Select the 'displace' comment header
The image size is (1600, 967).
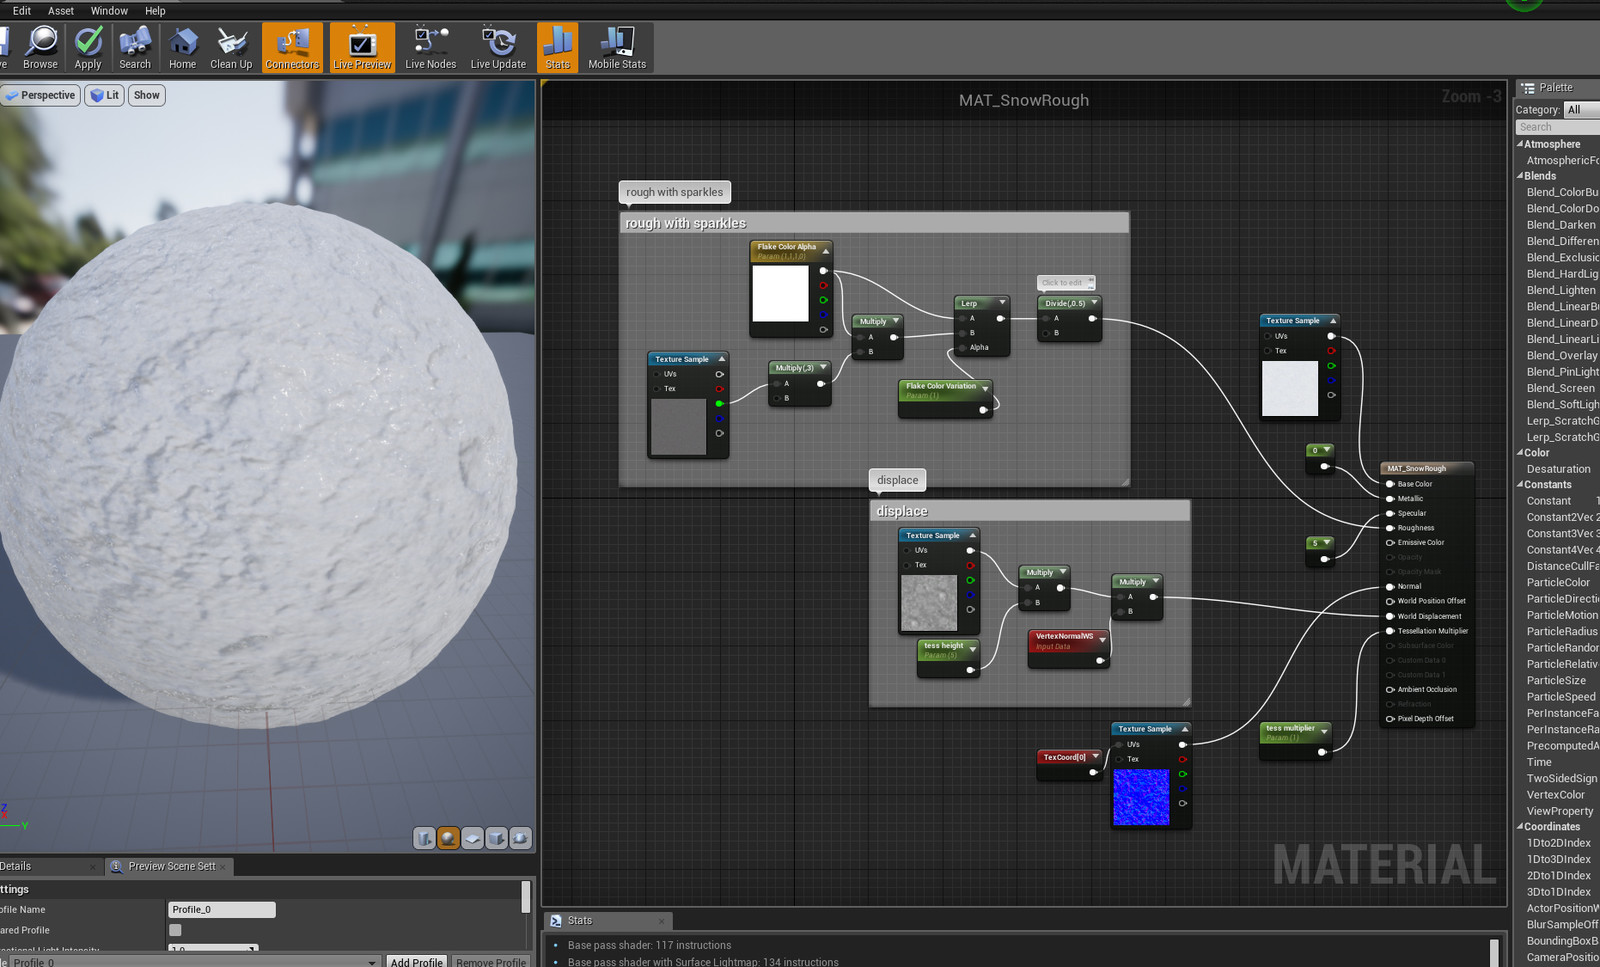pyautogui.click(x=1030, y=511)
